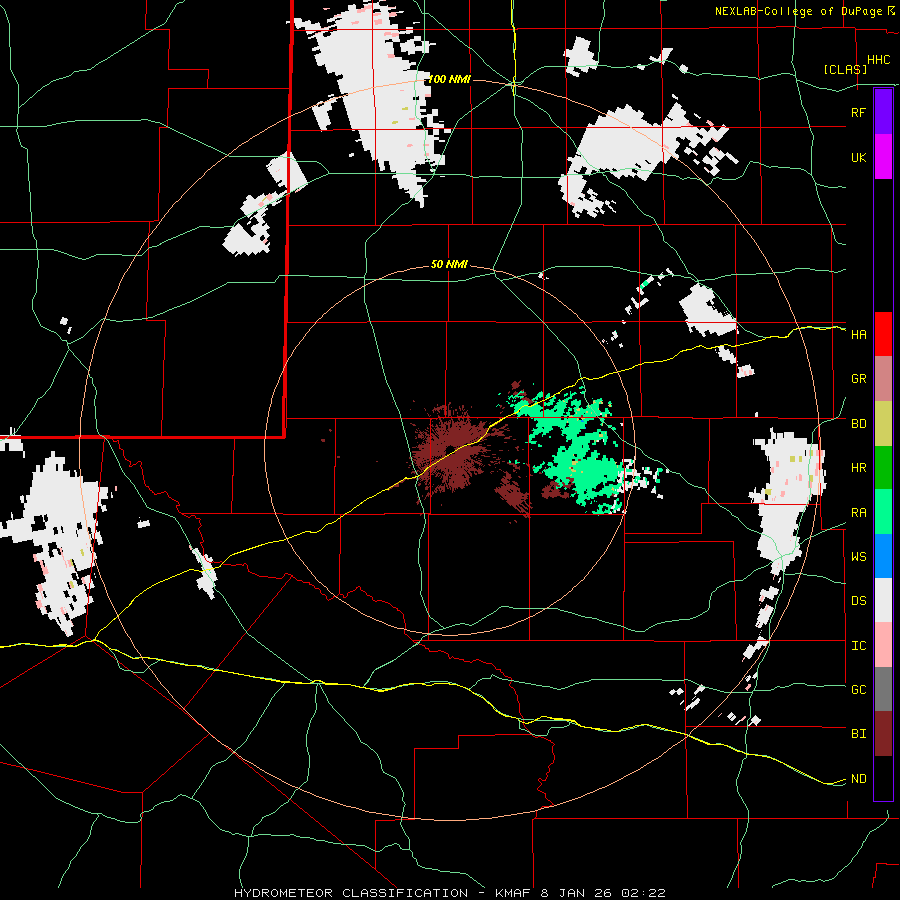Click the "HA" legend label

click(858, 334)
